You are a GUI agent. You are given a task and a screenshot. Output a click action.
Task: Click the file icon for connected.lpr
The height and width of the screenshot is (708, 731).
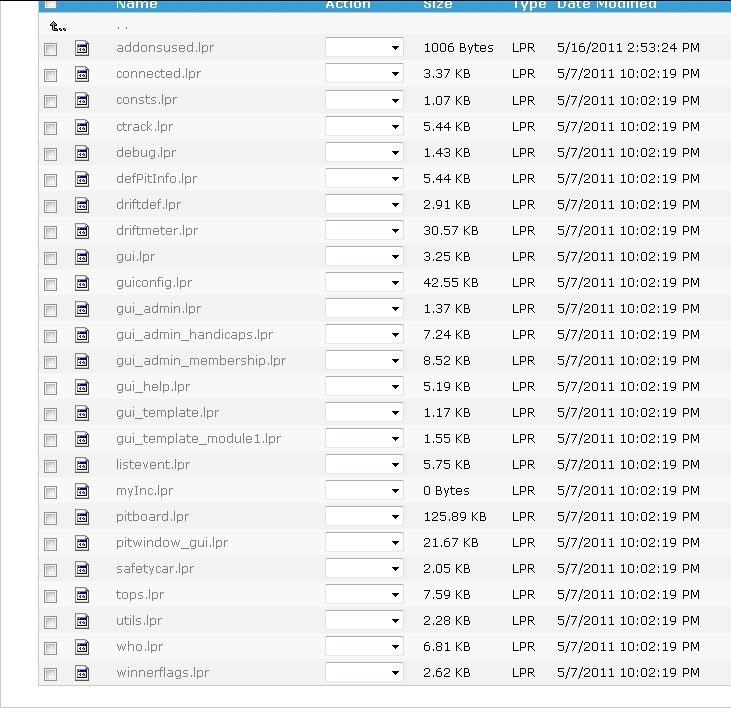(x=82, y=74)
